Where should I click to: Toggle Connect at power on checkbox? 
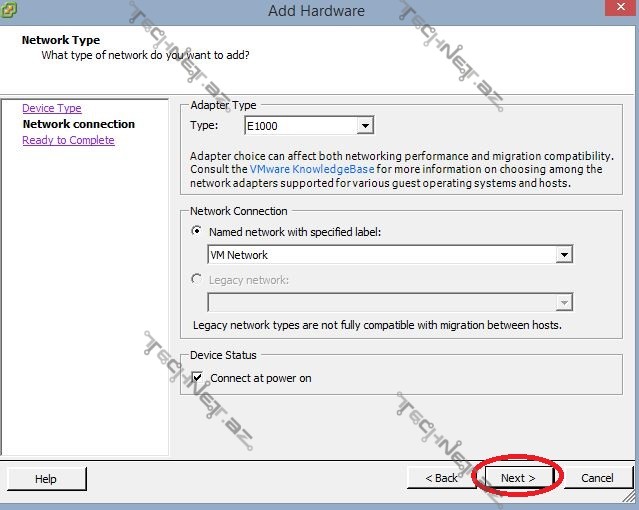point(196,378)
